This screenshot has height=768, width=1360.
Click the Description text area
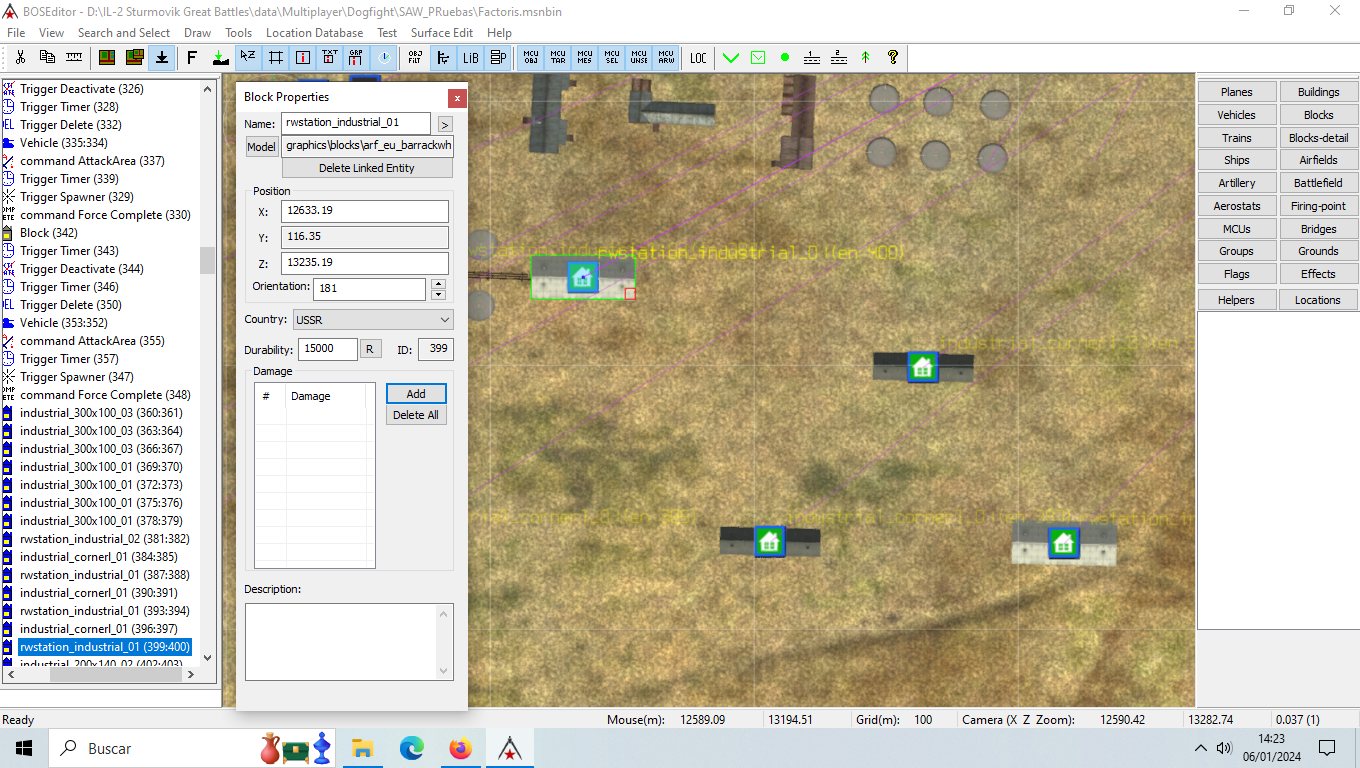[349, 641]
